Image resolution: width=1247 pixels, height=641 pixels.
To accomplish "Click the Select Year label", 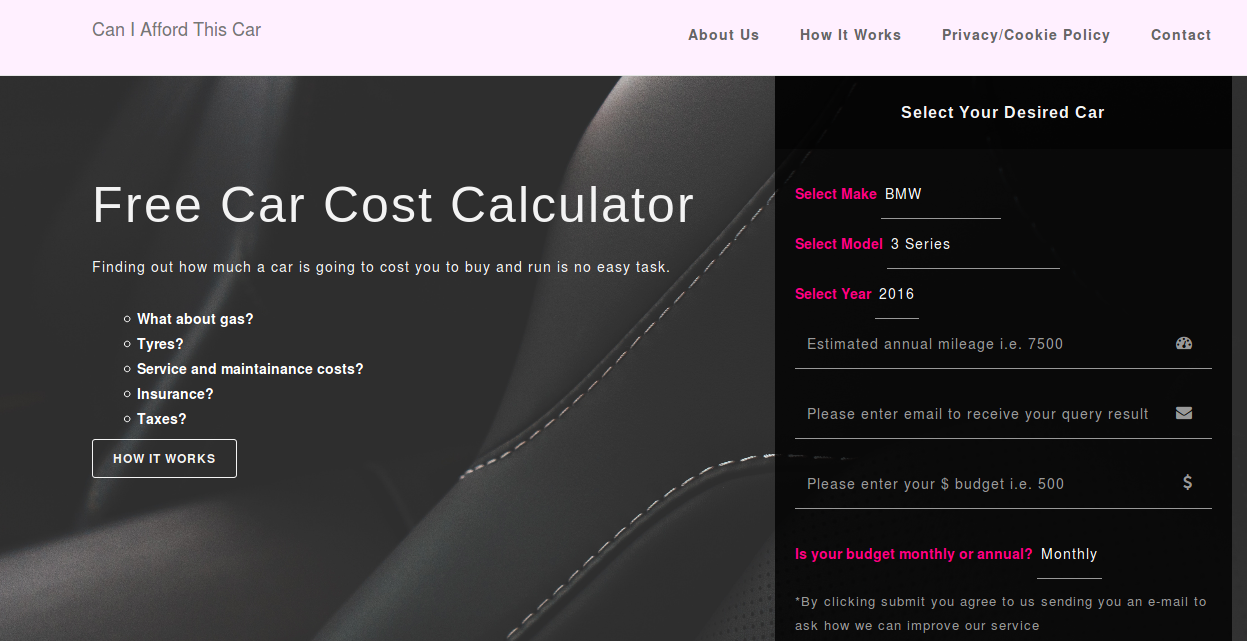I will coord(833,294).
